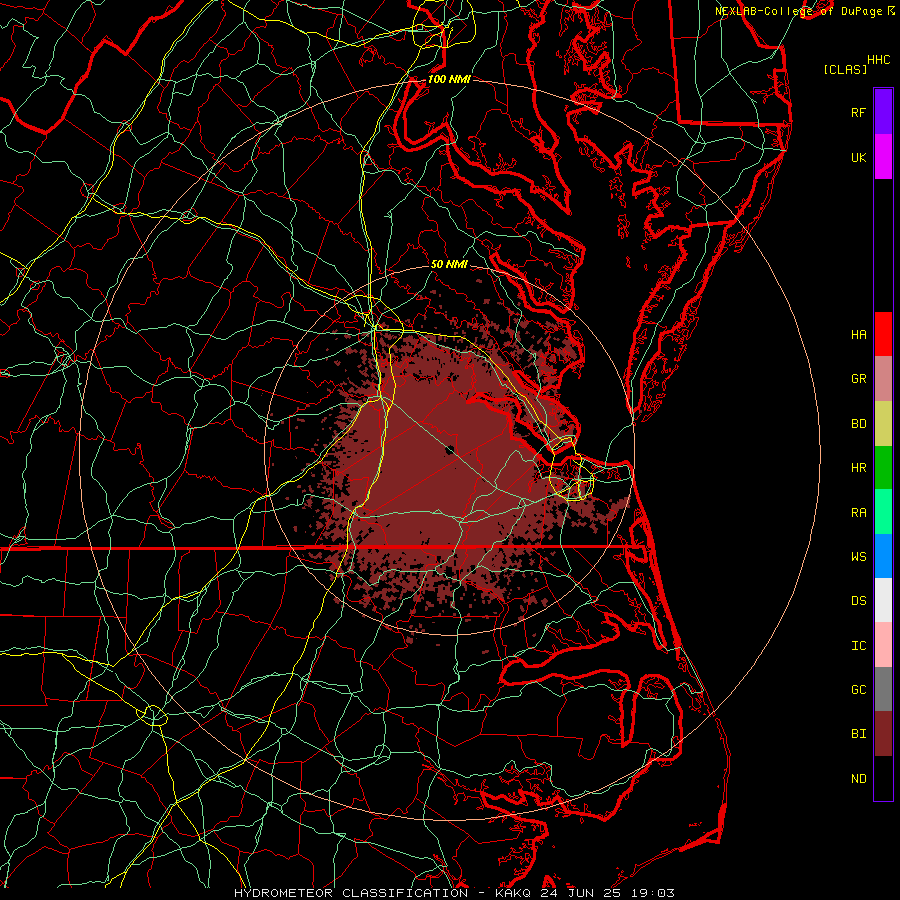Click the 'GC' legend label

pyautogui.click(x=858, y=690)
